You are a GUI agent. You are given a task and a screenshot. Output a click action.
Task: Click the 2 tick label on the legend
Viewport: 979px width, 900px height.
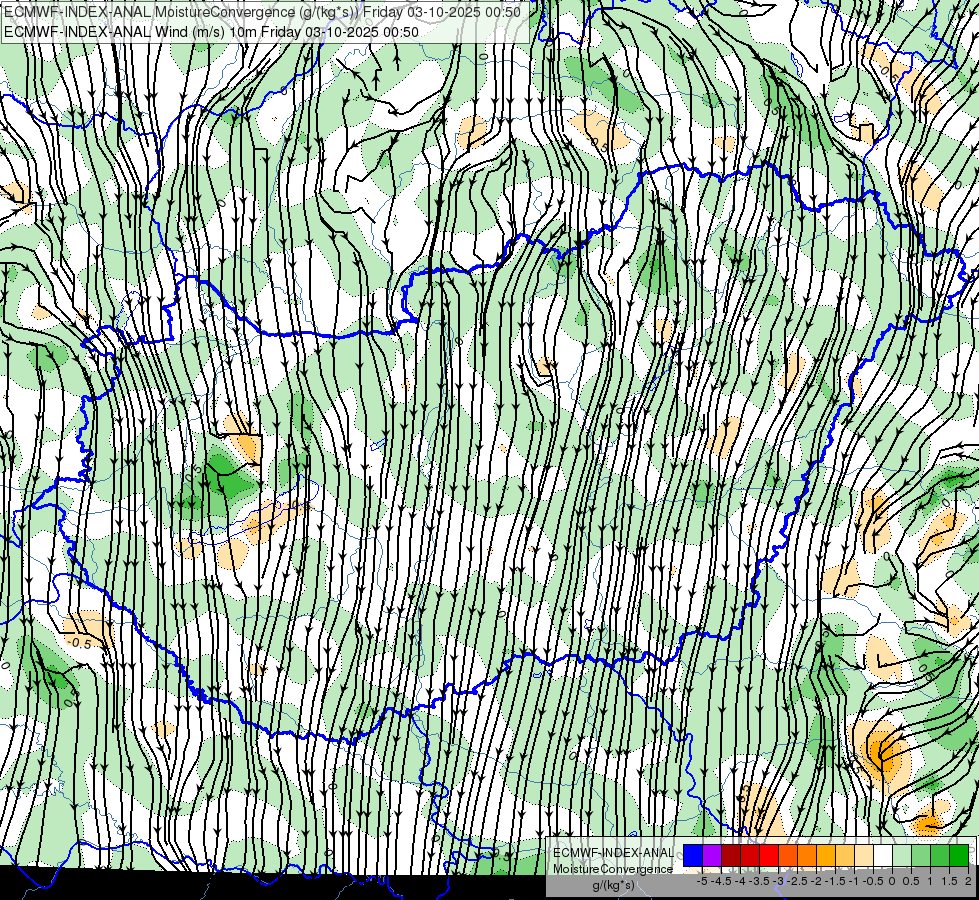(968, 881)
